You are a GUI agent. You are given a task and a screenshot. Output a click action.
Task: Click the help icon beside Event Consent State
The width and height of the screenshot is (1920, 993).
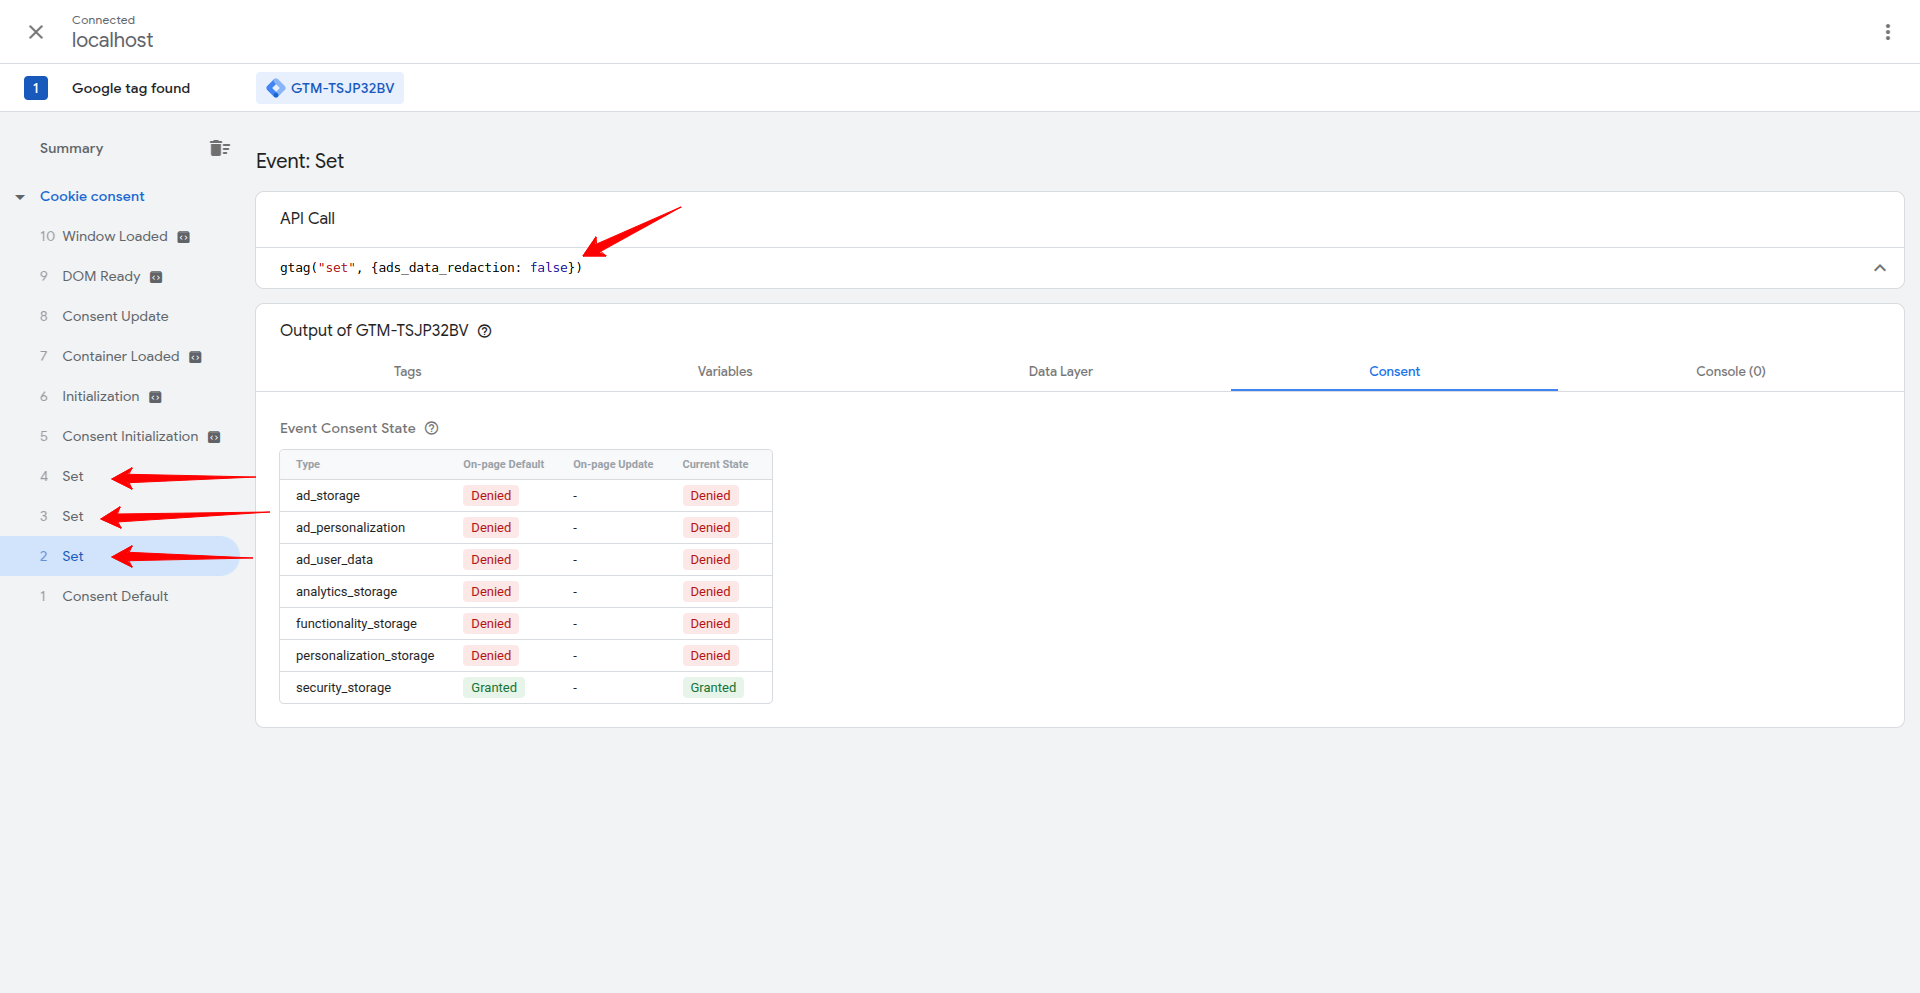coord(431,428)
